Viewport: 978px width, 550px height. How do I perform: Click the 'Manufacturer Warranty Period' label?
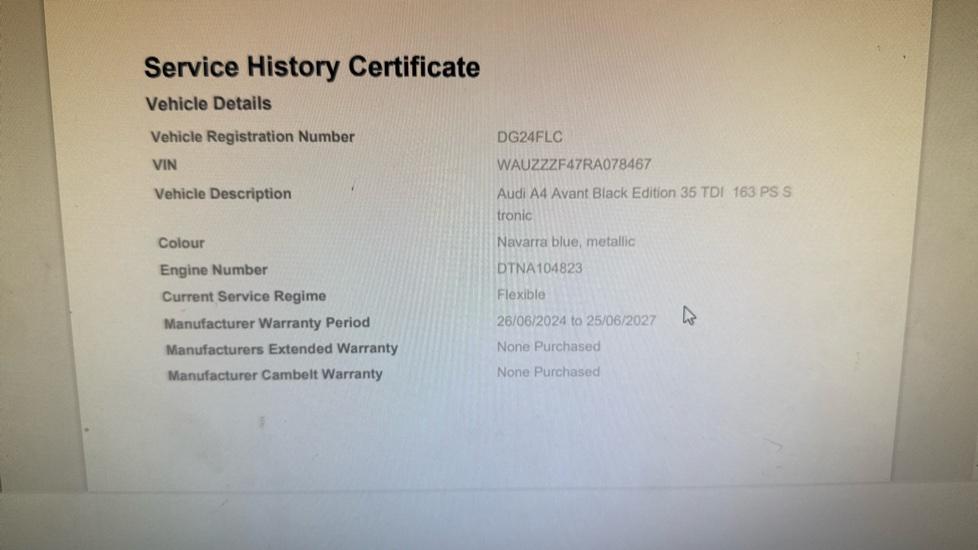(x=267, y=323)
